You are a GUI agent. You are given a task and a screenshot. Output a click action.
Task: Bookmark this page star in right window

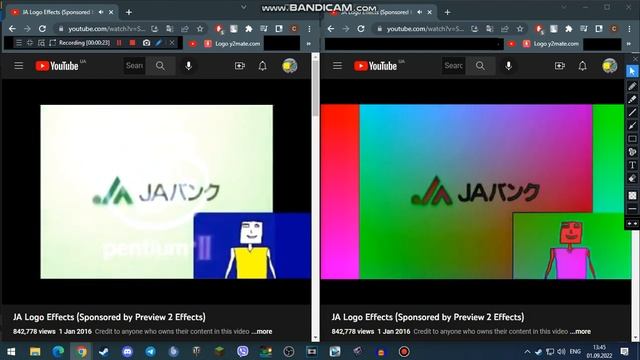(x=520, y=29)
